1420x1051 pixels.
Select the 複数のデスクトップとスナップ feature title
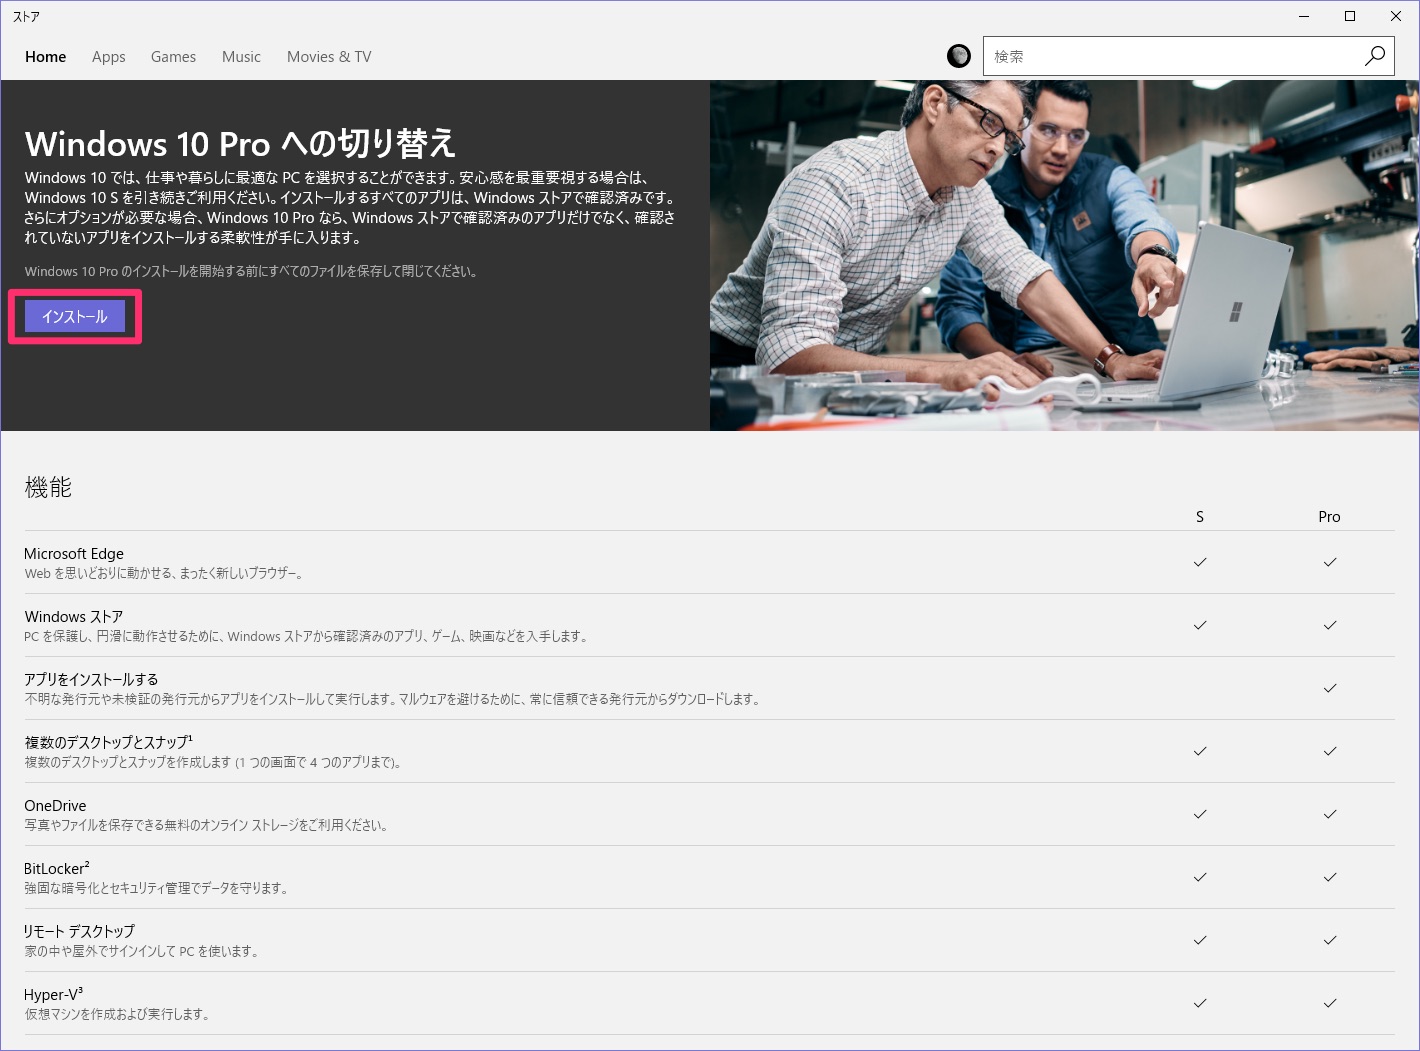pyautogui.click(x=108, y=742)
